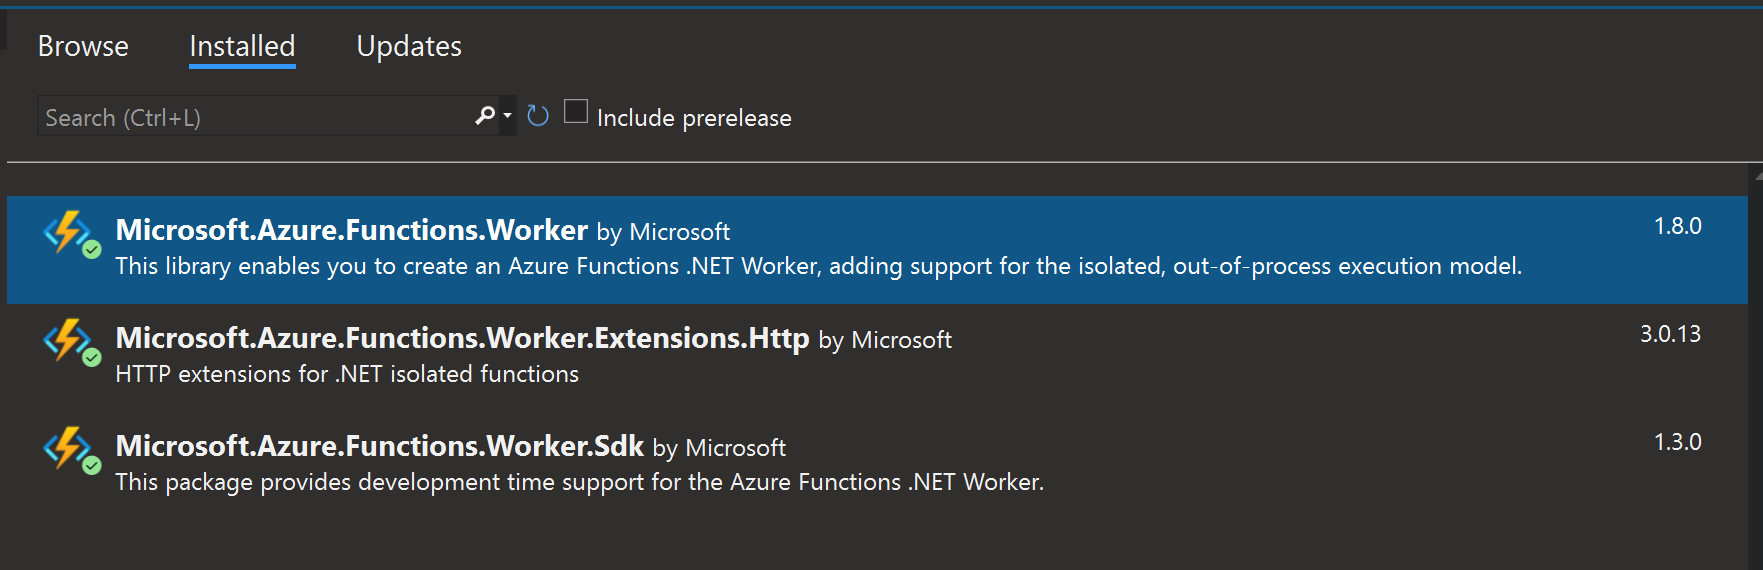Focus the Search (Ctrl+L) input field

250,117
